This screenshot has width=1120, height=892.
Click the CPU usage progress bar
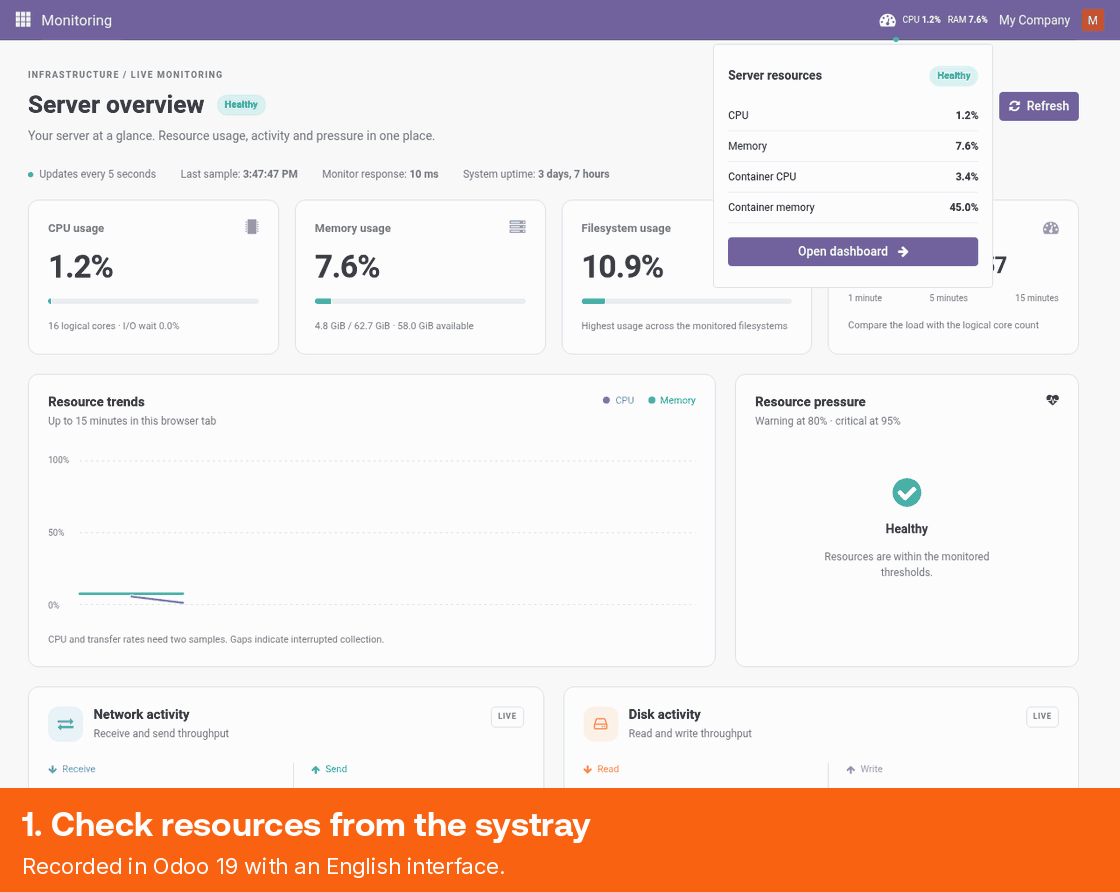(x=153, y=301)
